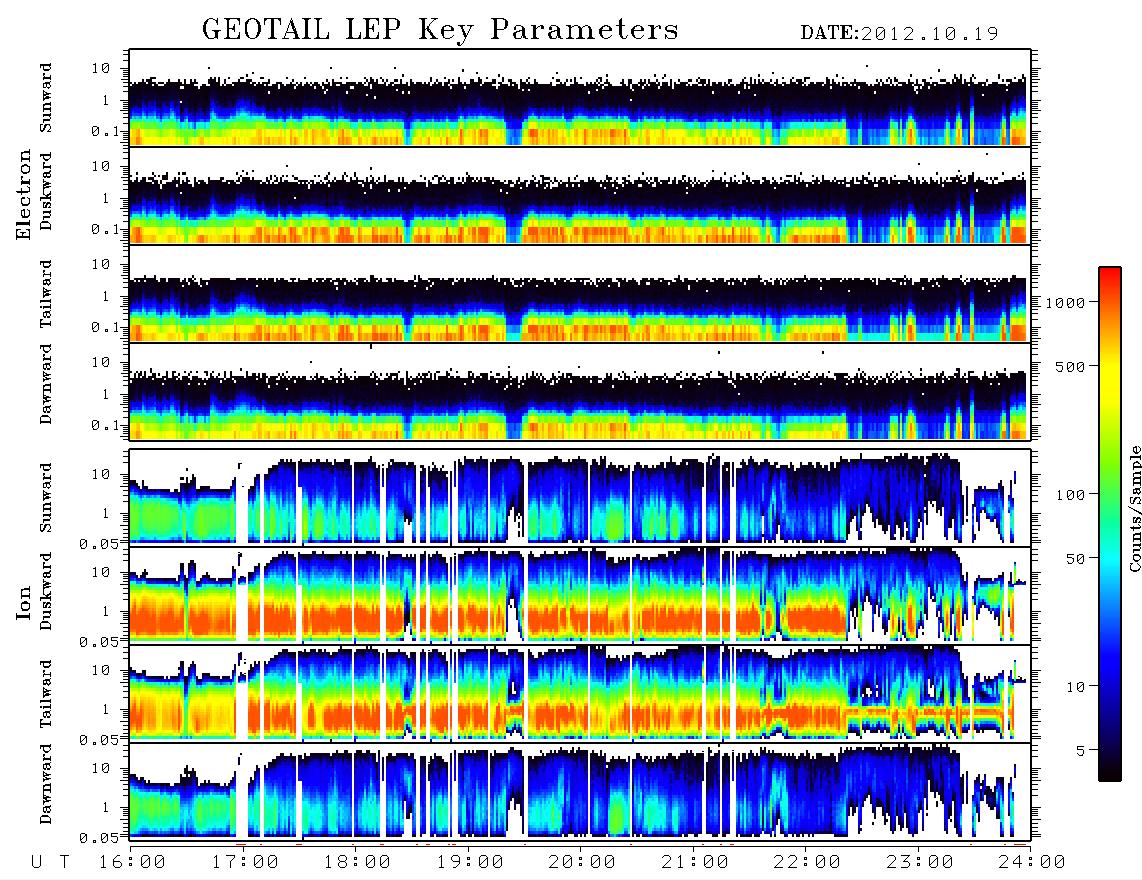
Task: Click the Ion Duskward spectrogram panel
Action: (x=580, y=595)
